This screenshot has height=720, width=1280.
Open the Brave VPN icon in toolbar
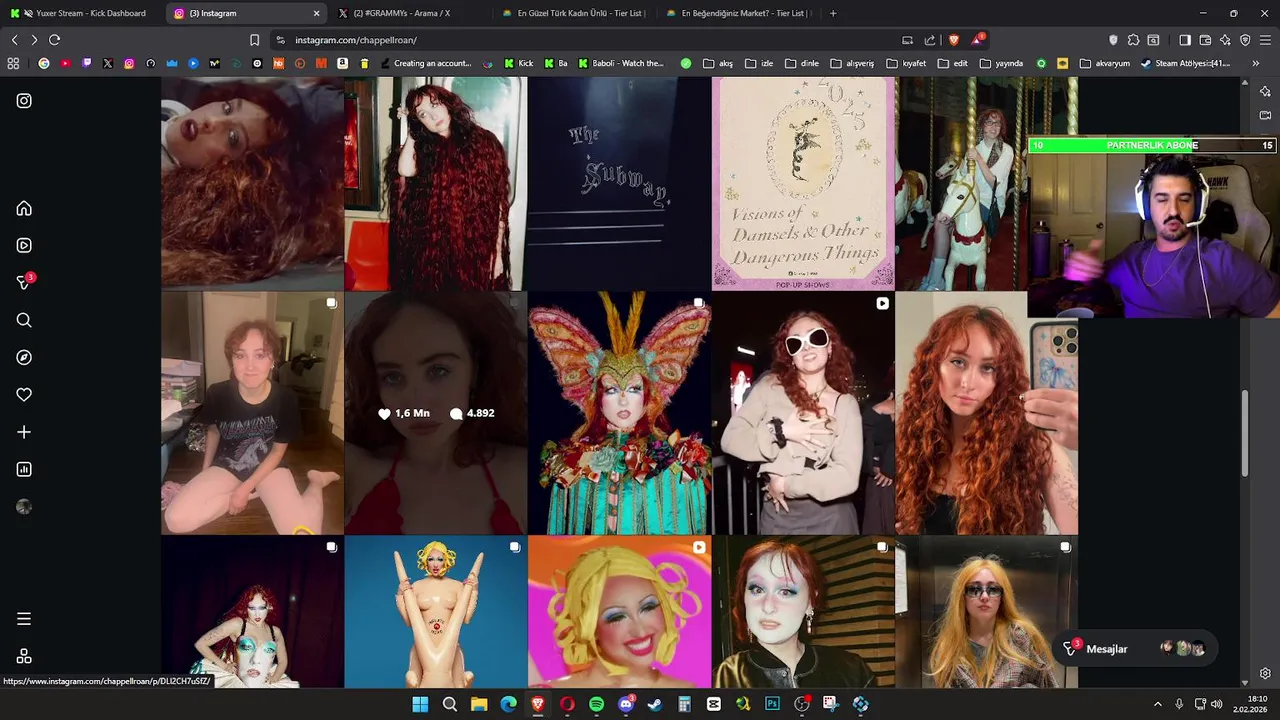point(1245,40)
